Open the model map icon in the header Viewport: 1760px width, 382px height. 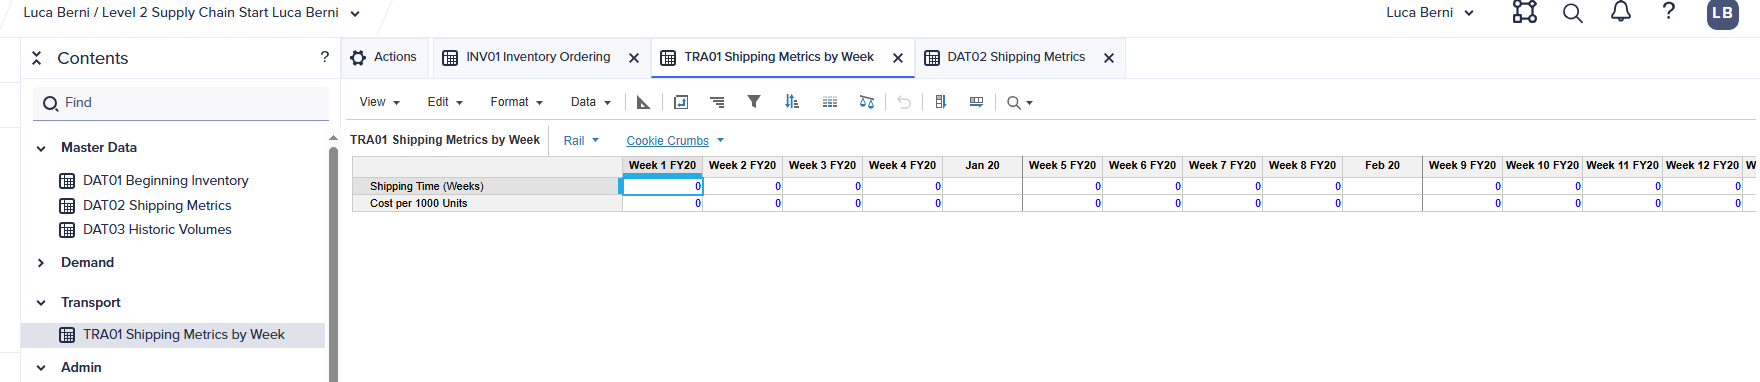point(1524,12)
